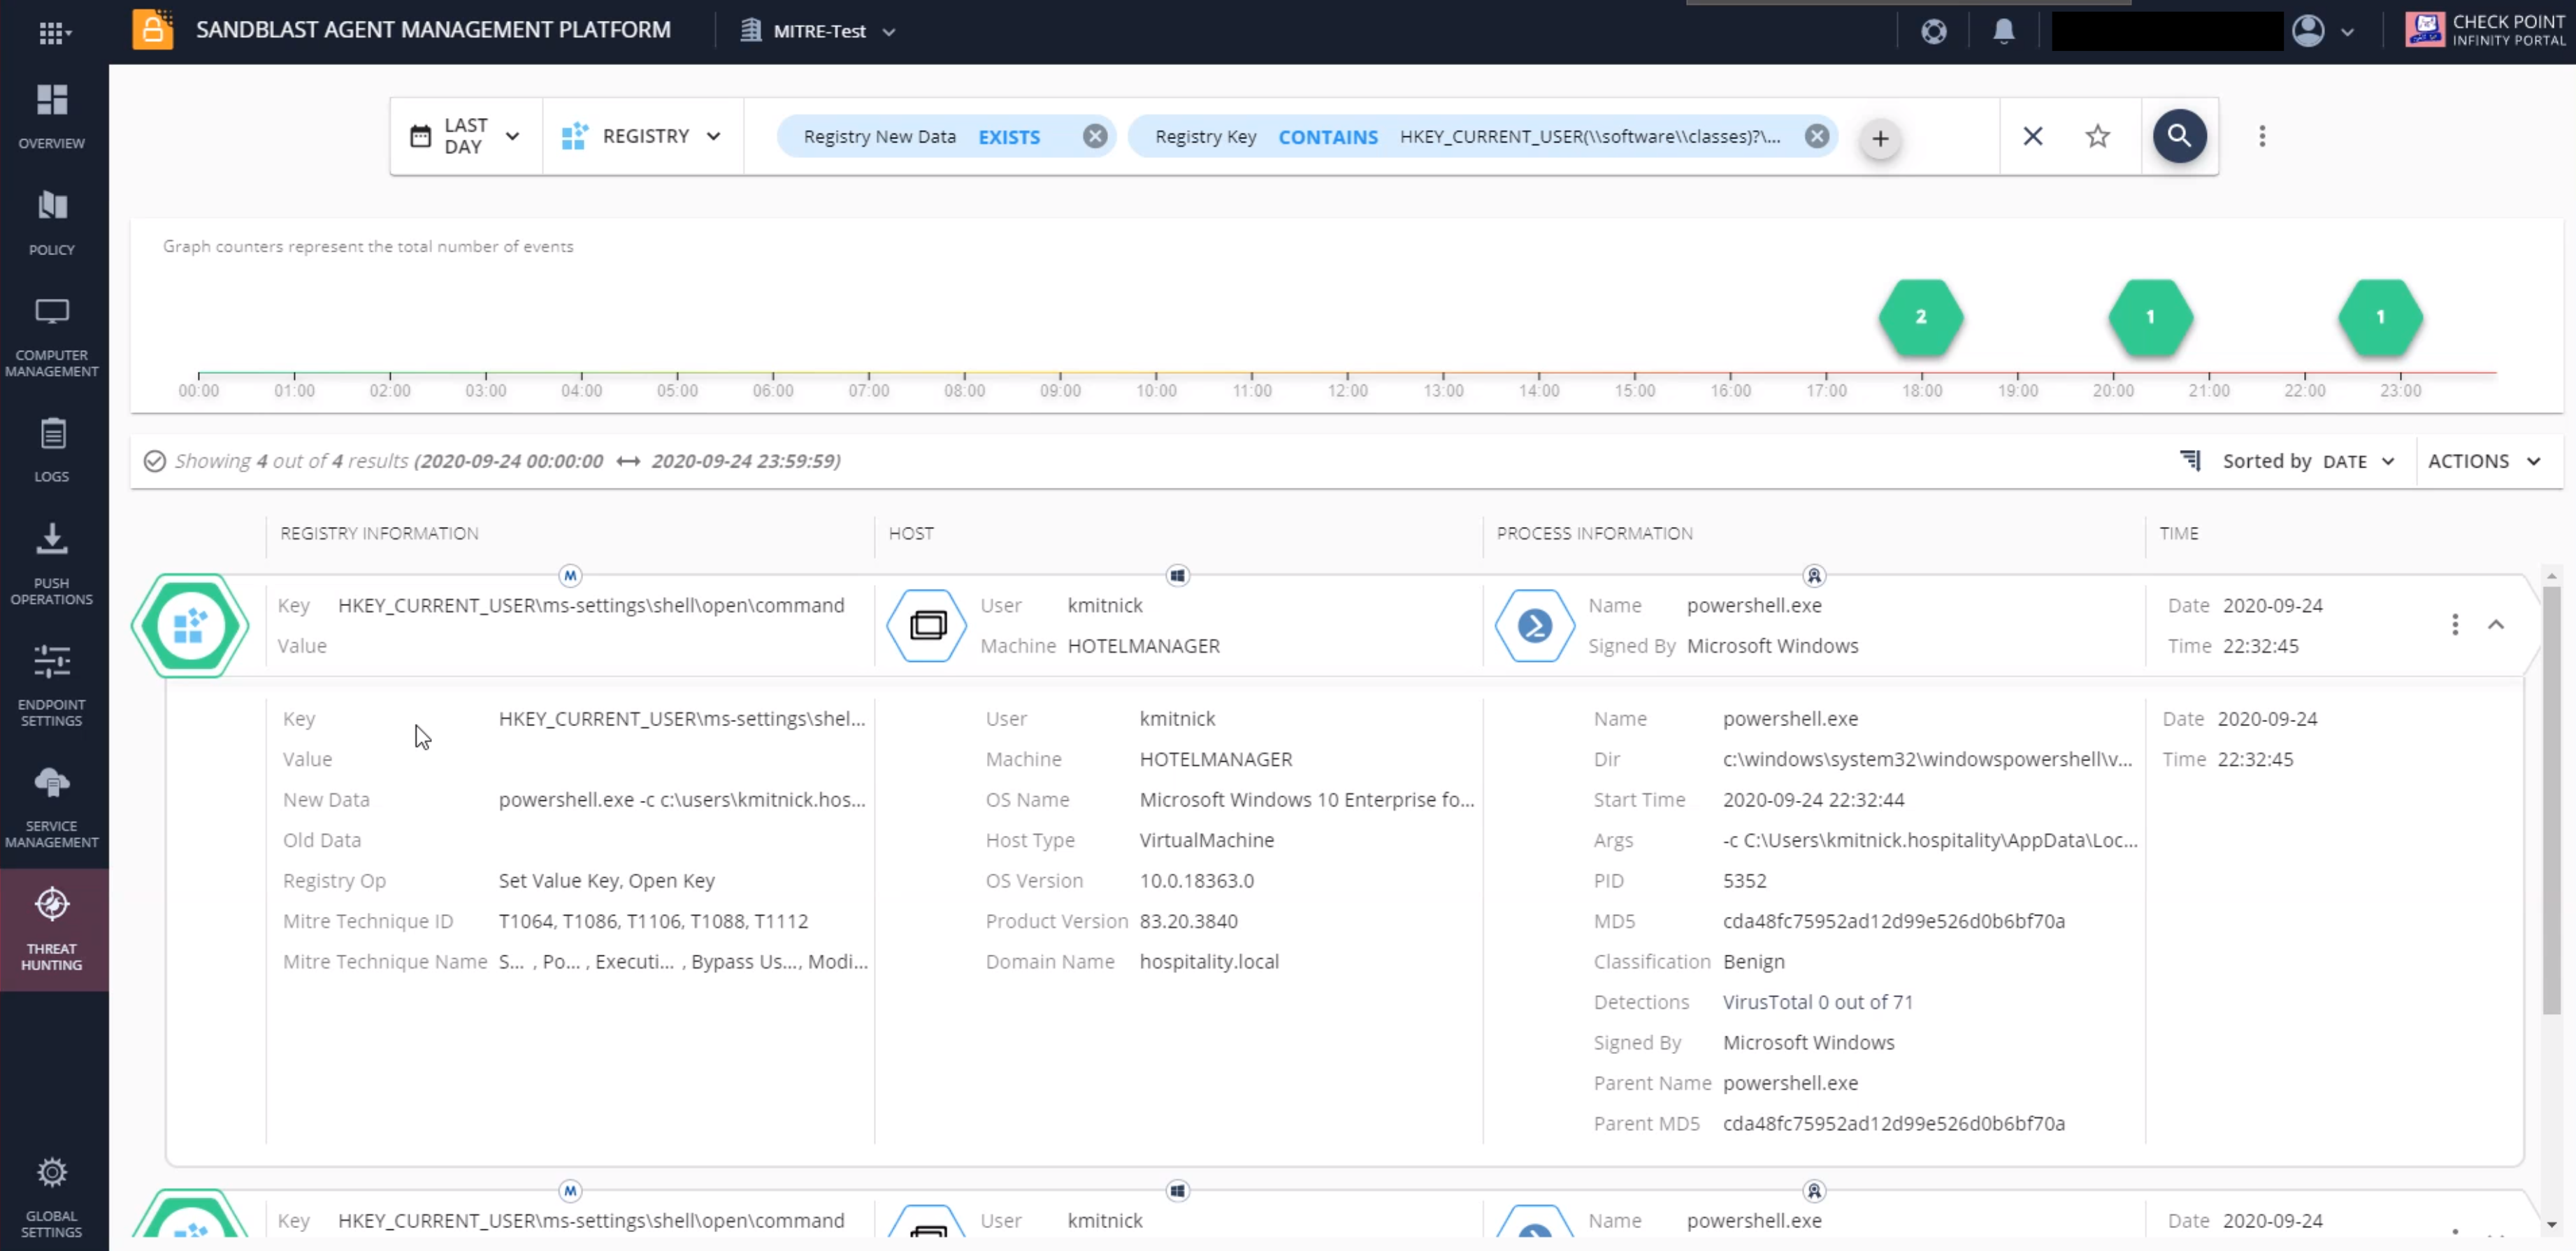Screen dimensions: 2576x1251
Task: Click Registry Op Set Value Key text
Action: tap(606, 881)
